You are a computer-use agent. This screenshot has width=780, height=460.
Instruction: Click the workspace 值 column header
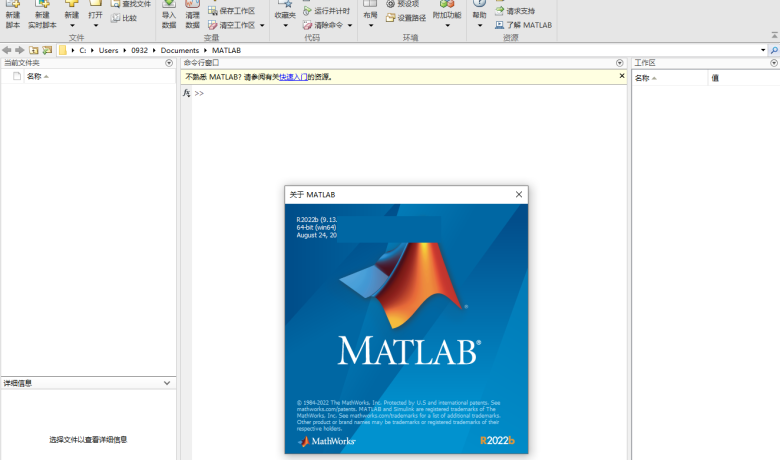point(715,78)
